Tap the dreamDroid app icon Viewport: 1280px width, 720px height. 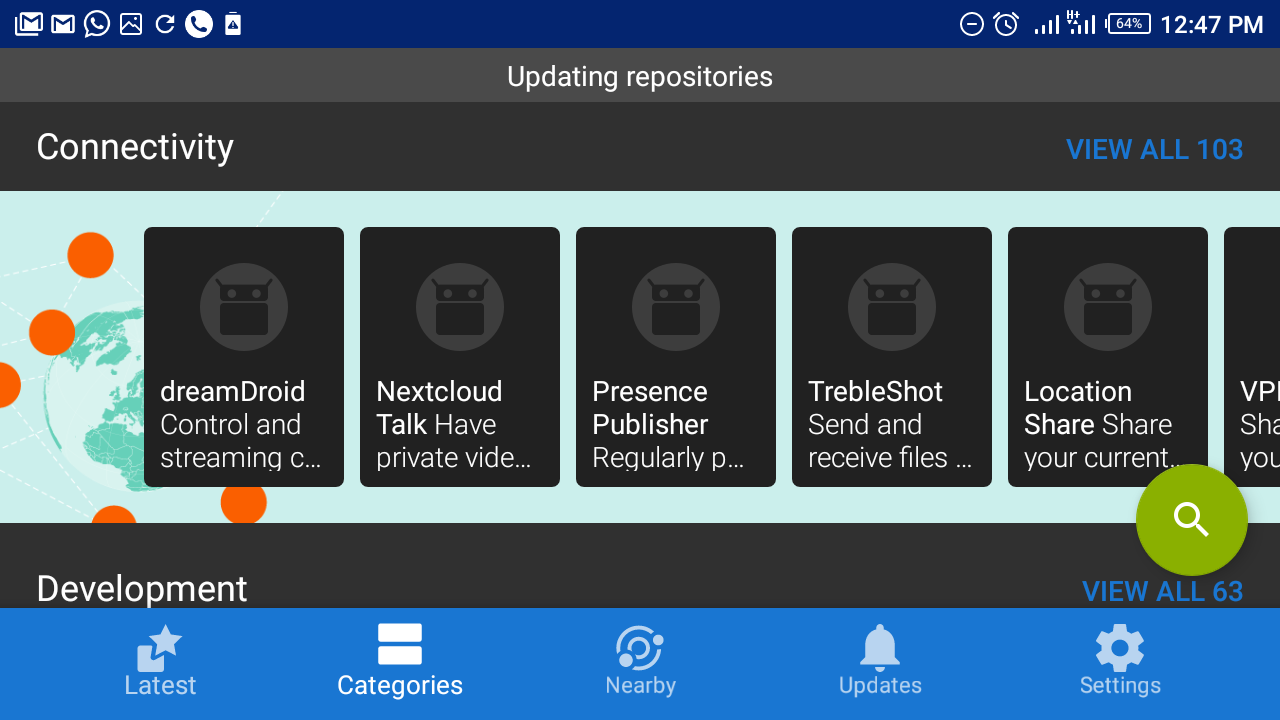coord(244,307)
